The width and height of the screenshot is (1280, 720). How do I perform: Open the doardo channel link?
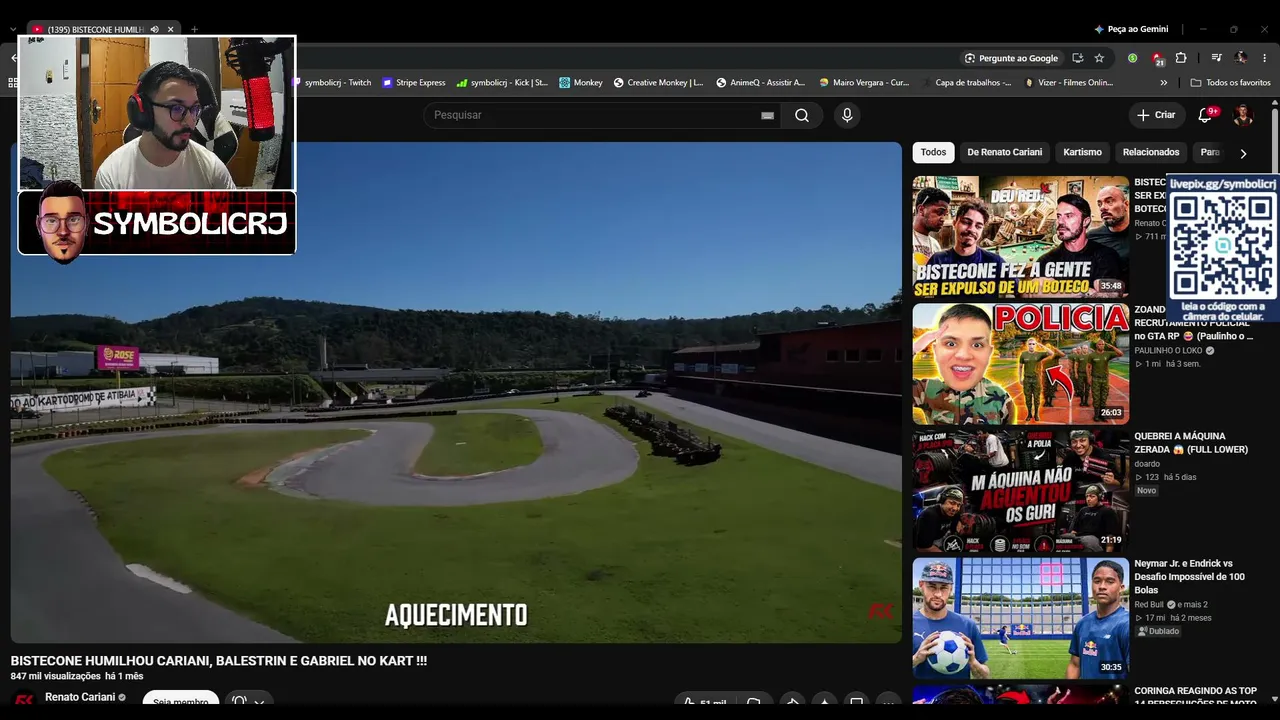pos(1147,464)
